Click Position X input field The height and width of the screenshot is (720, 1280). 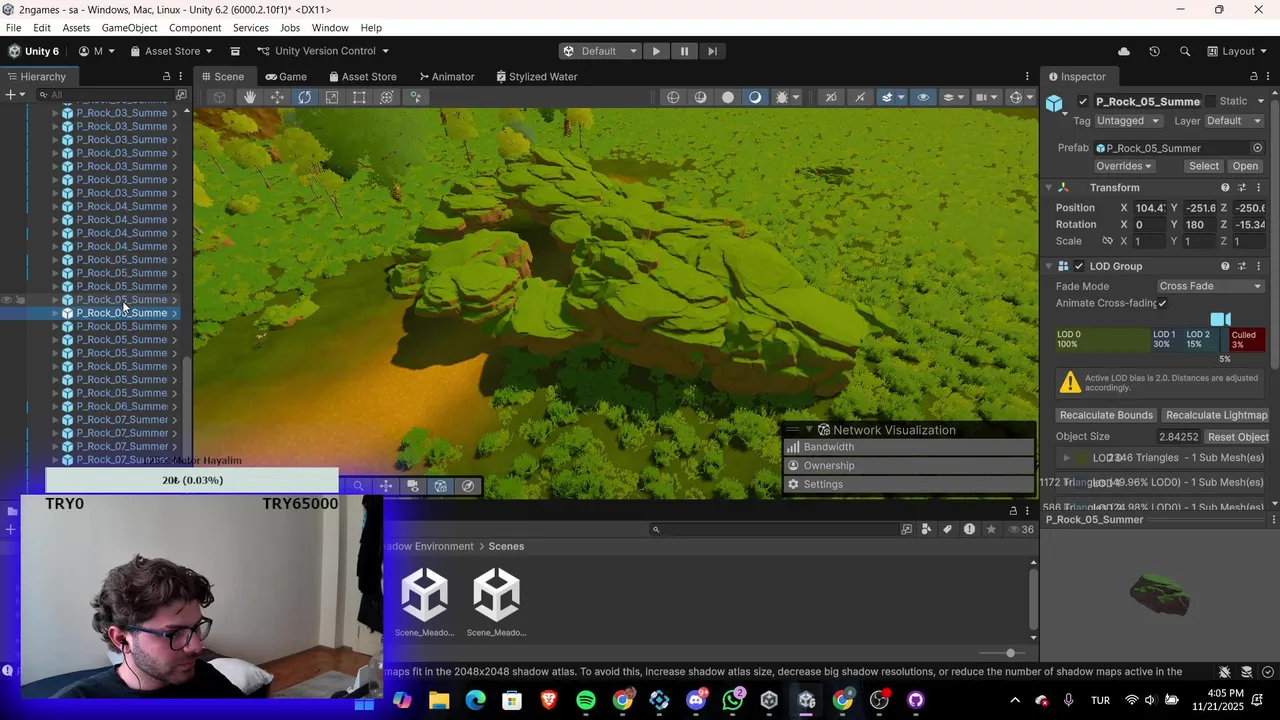[1150, 208]
